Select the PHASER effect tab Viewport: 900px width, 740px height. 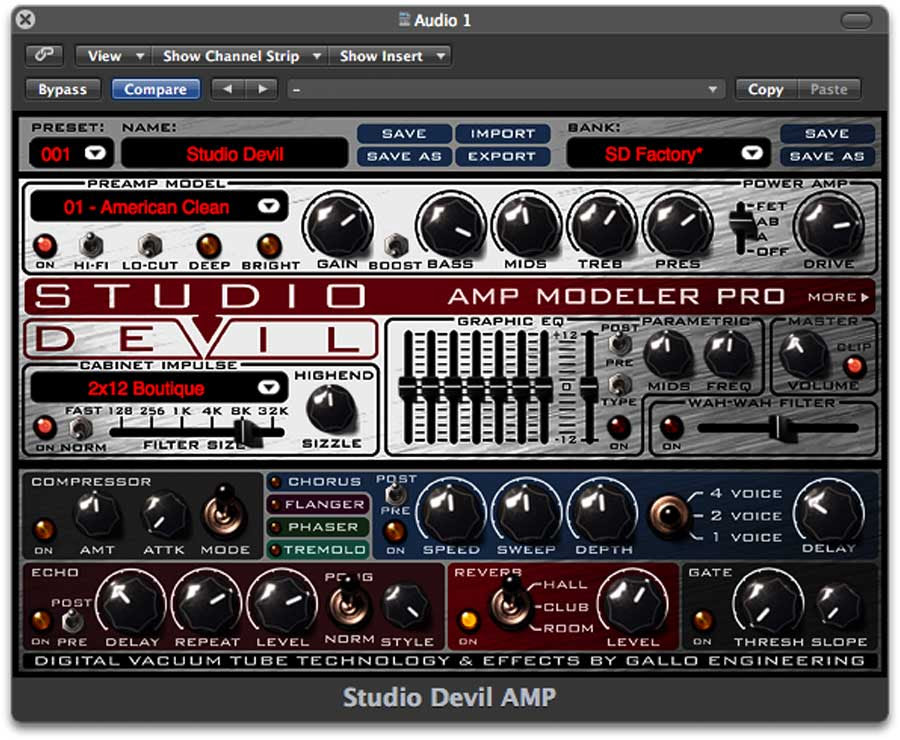click(x=317, y=526)
